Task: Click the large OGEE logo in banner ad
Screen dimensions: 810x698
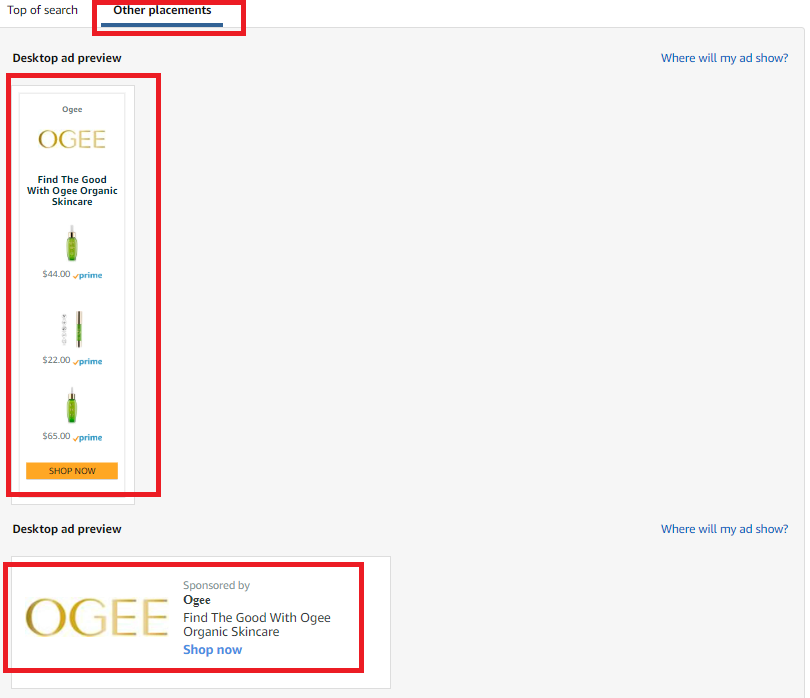Action: (97, 617)
